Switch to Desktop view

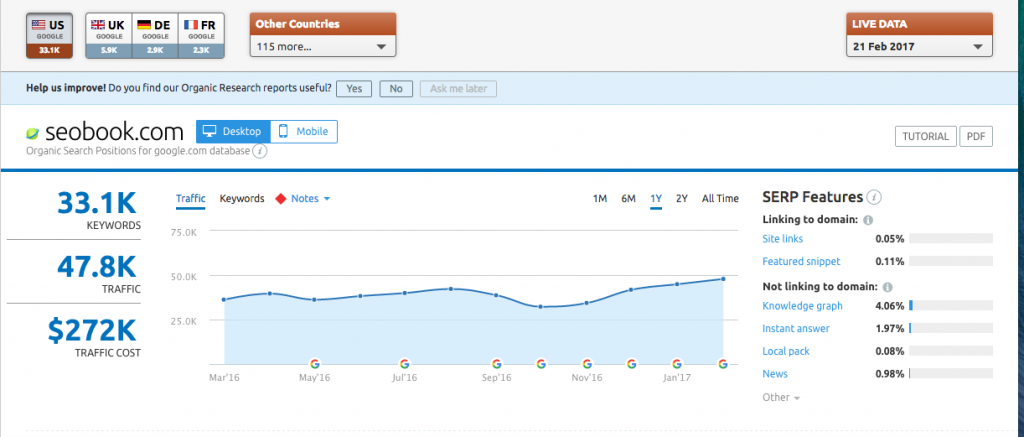(233, 131)
